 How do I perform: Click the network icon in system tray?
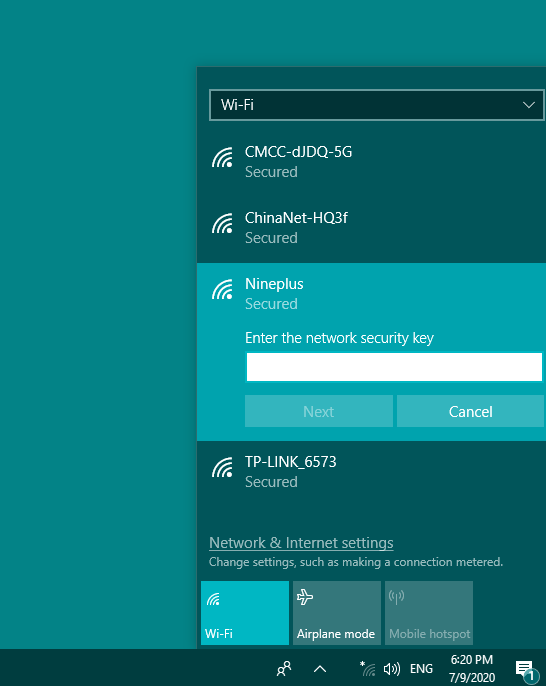[368, 668]
